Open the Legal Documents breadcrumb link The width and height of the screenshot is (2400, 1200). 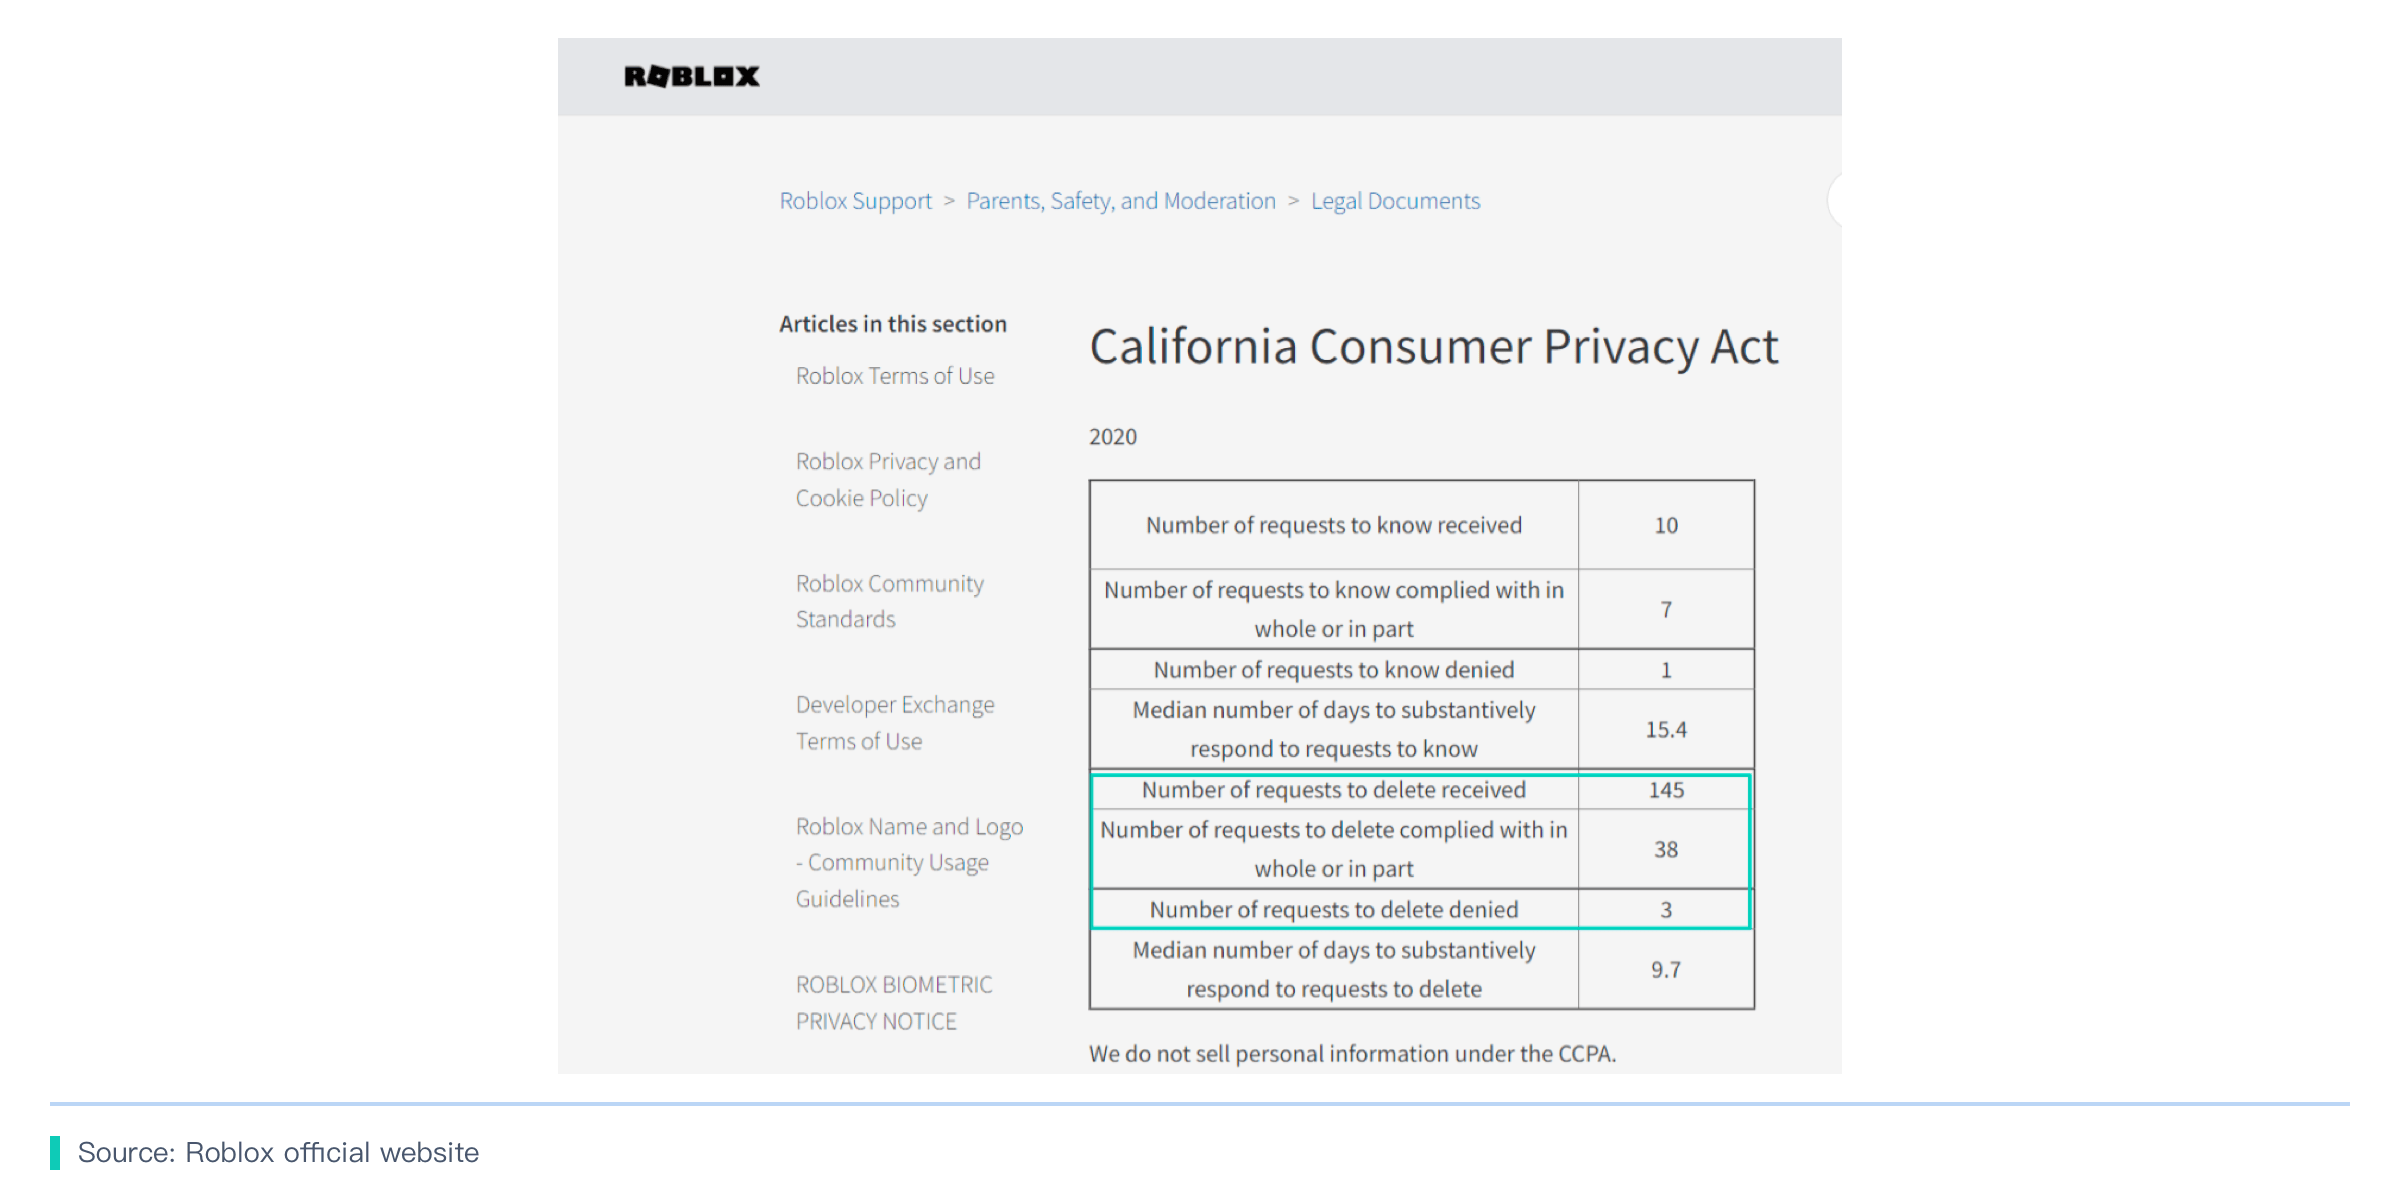1395,201
